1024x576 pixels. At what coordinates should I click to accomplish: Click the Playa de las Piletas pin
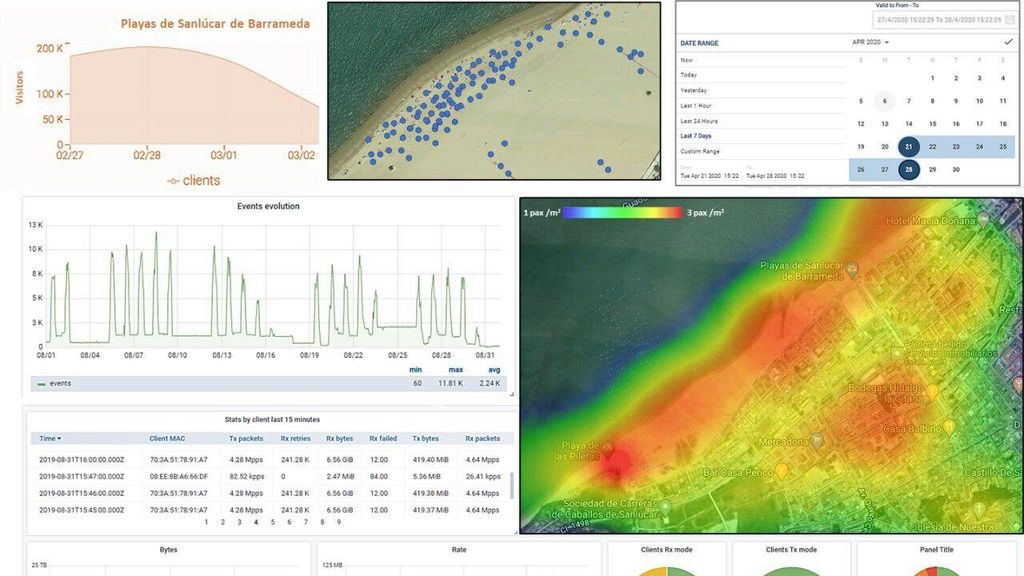[x=608, y=449]
